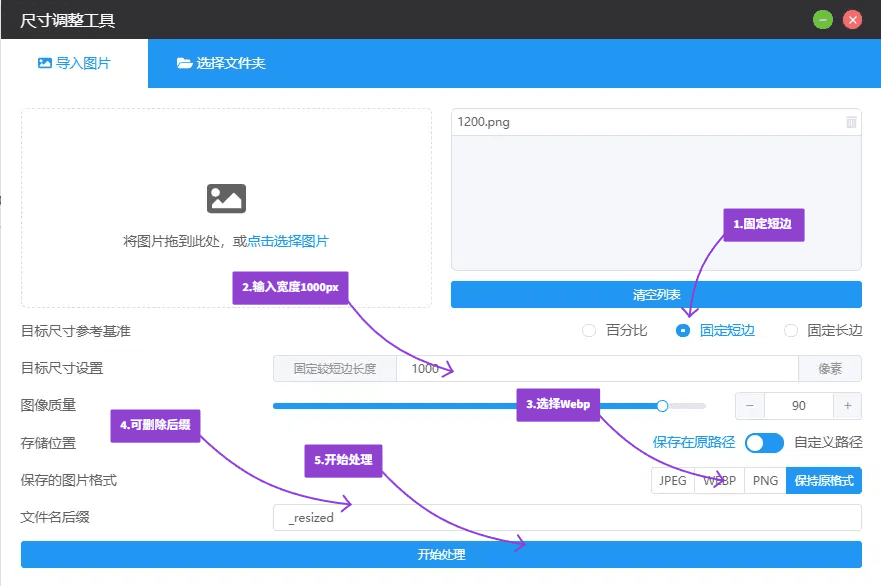Select the 百分比 radio option
The image size is (881, 586).
pos(589,331)
